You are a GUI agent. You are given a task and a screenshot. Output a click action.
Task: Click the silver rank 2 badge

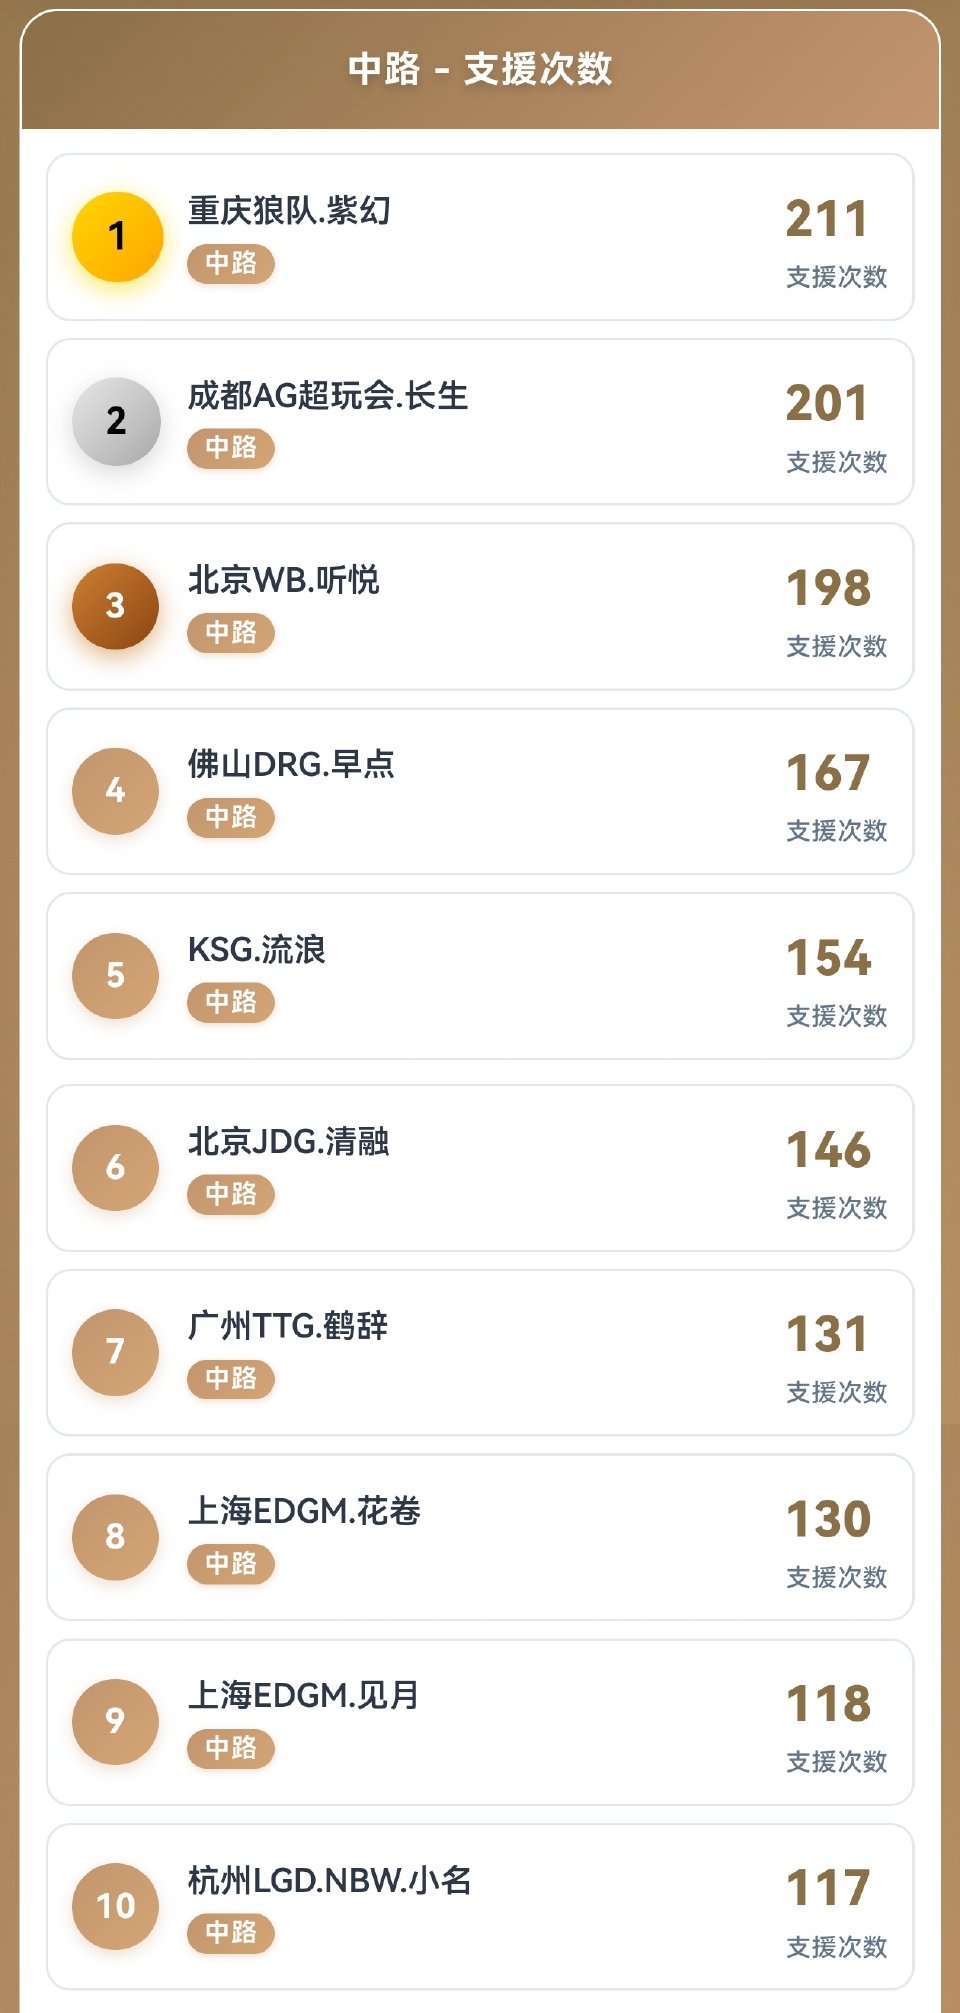116,421
